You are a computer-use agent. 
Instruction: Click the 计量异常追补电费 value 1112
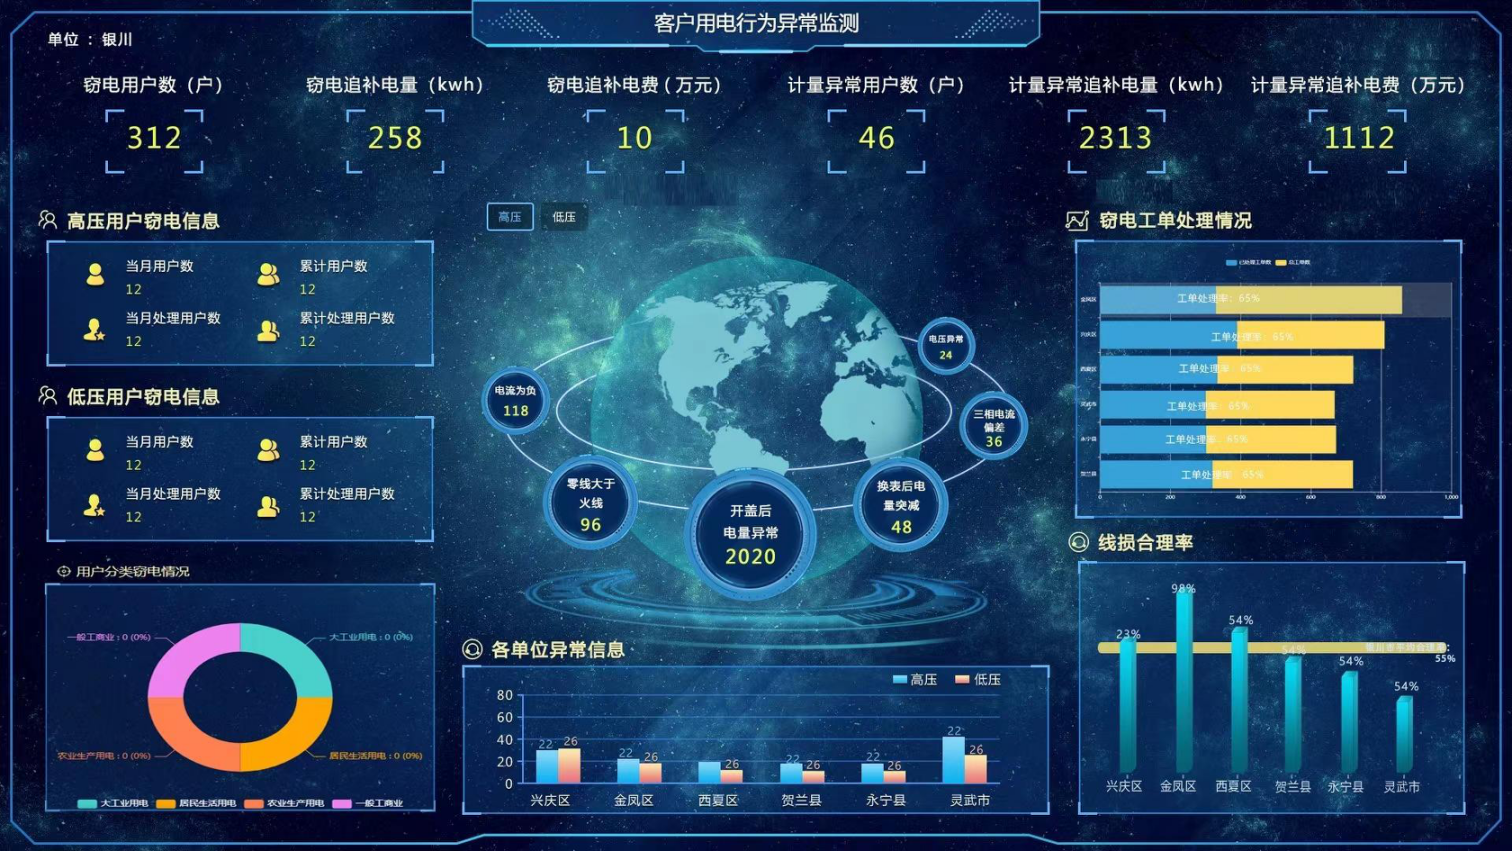1358,138
